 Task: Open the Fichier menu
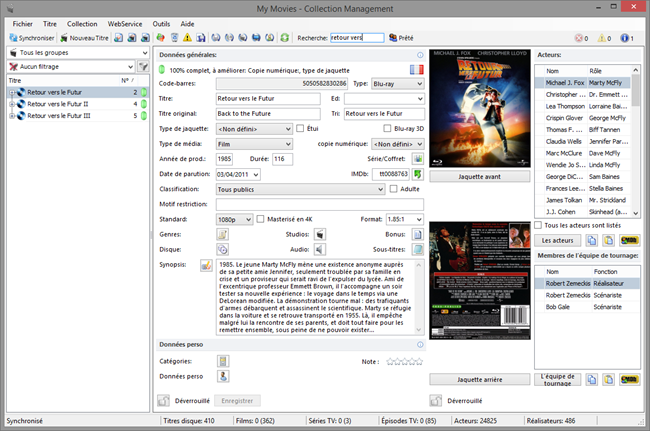(22, 24)
